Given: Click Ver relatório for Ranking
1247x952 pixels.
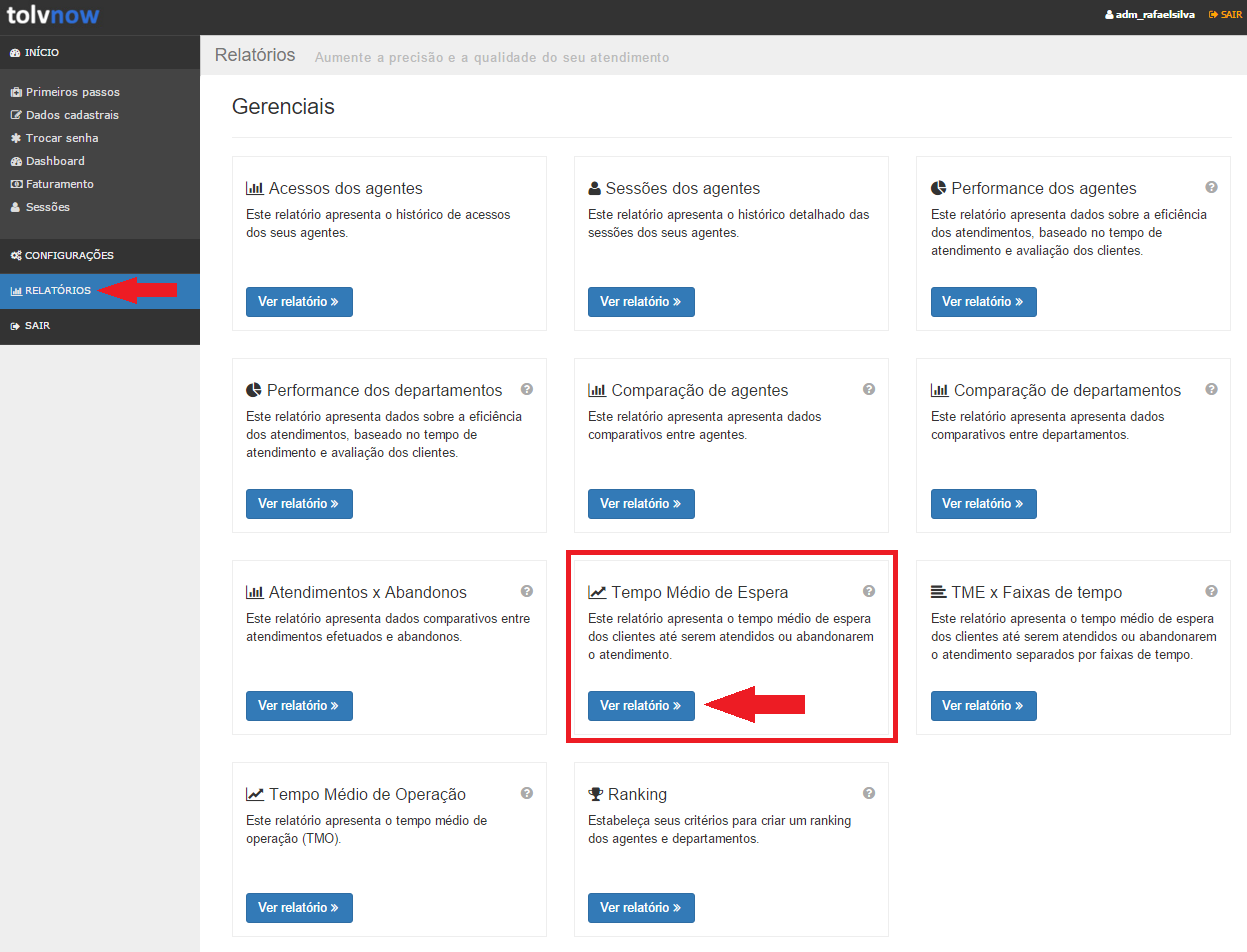Looking at the screenshot, I should 641,908.
